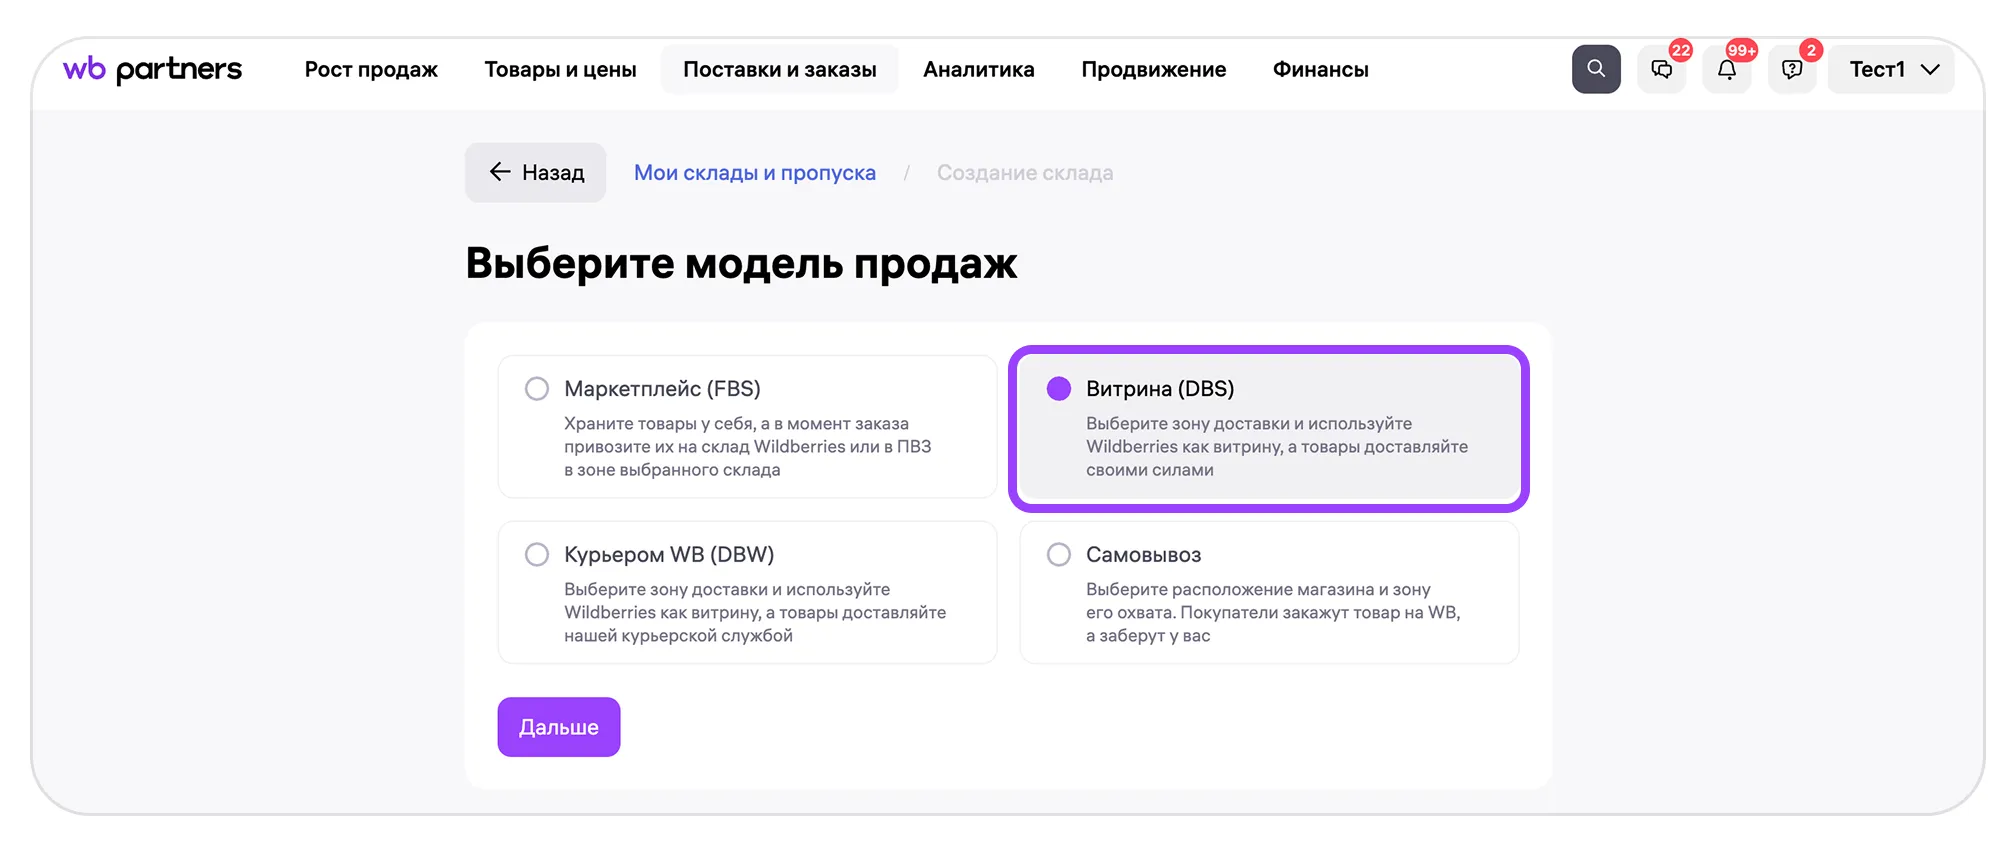
Task: Open Продвижение menu item
Action: point(1153,70)
